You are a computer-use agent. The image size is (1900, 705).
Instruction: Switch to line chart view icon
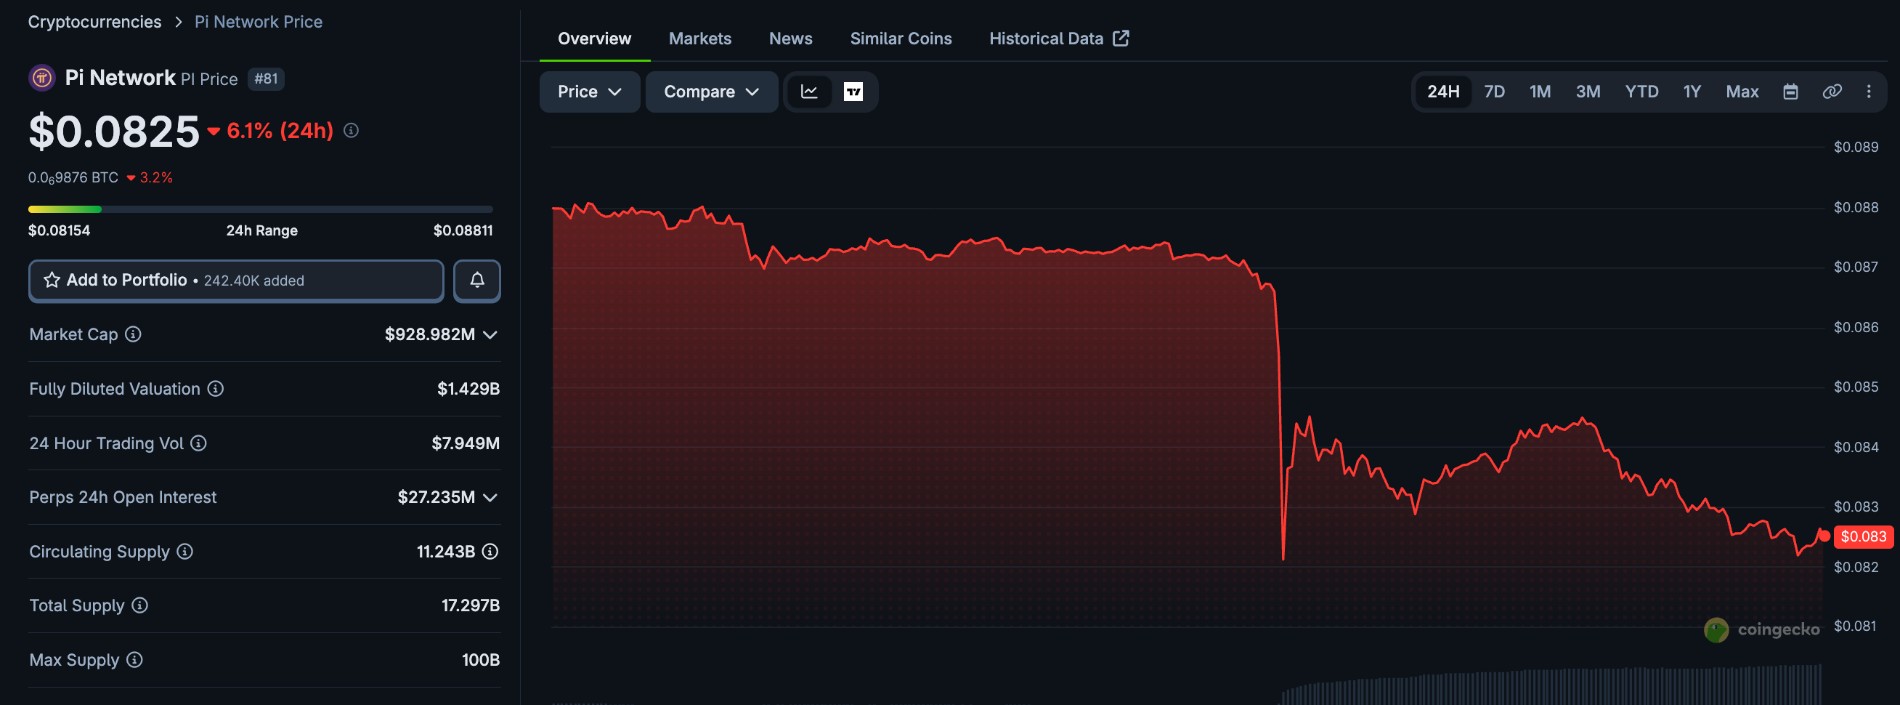pos(809,92)
